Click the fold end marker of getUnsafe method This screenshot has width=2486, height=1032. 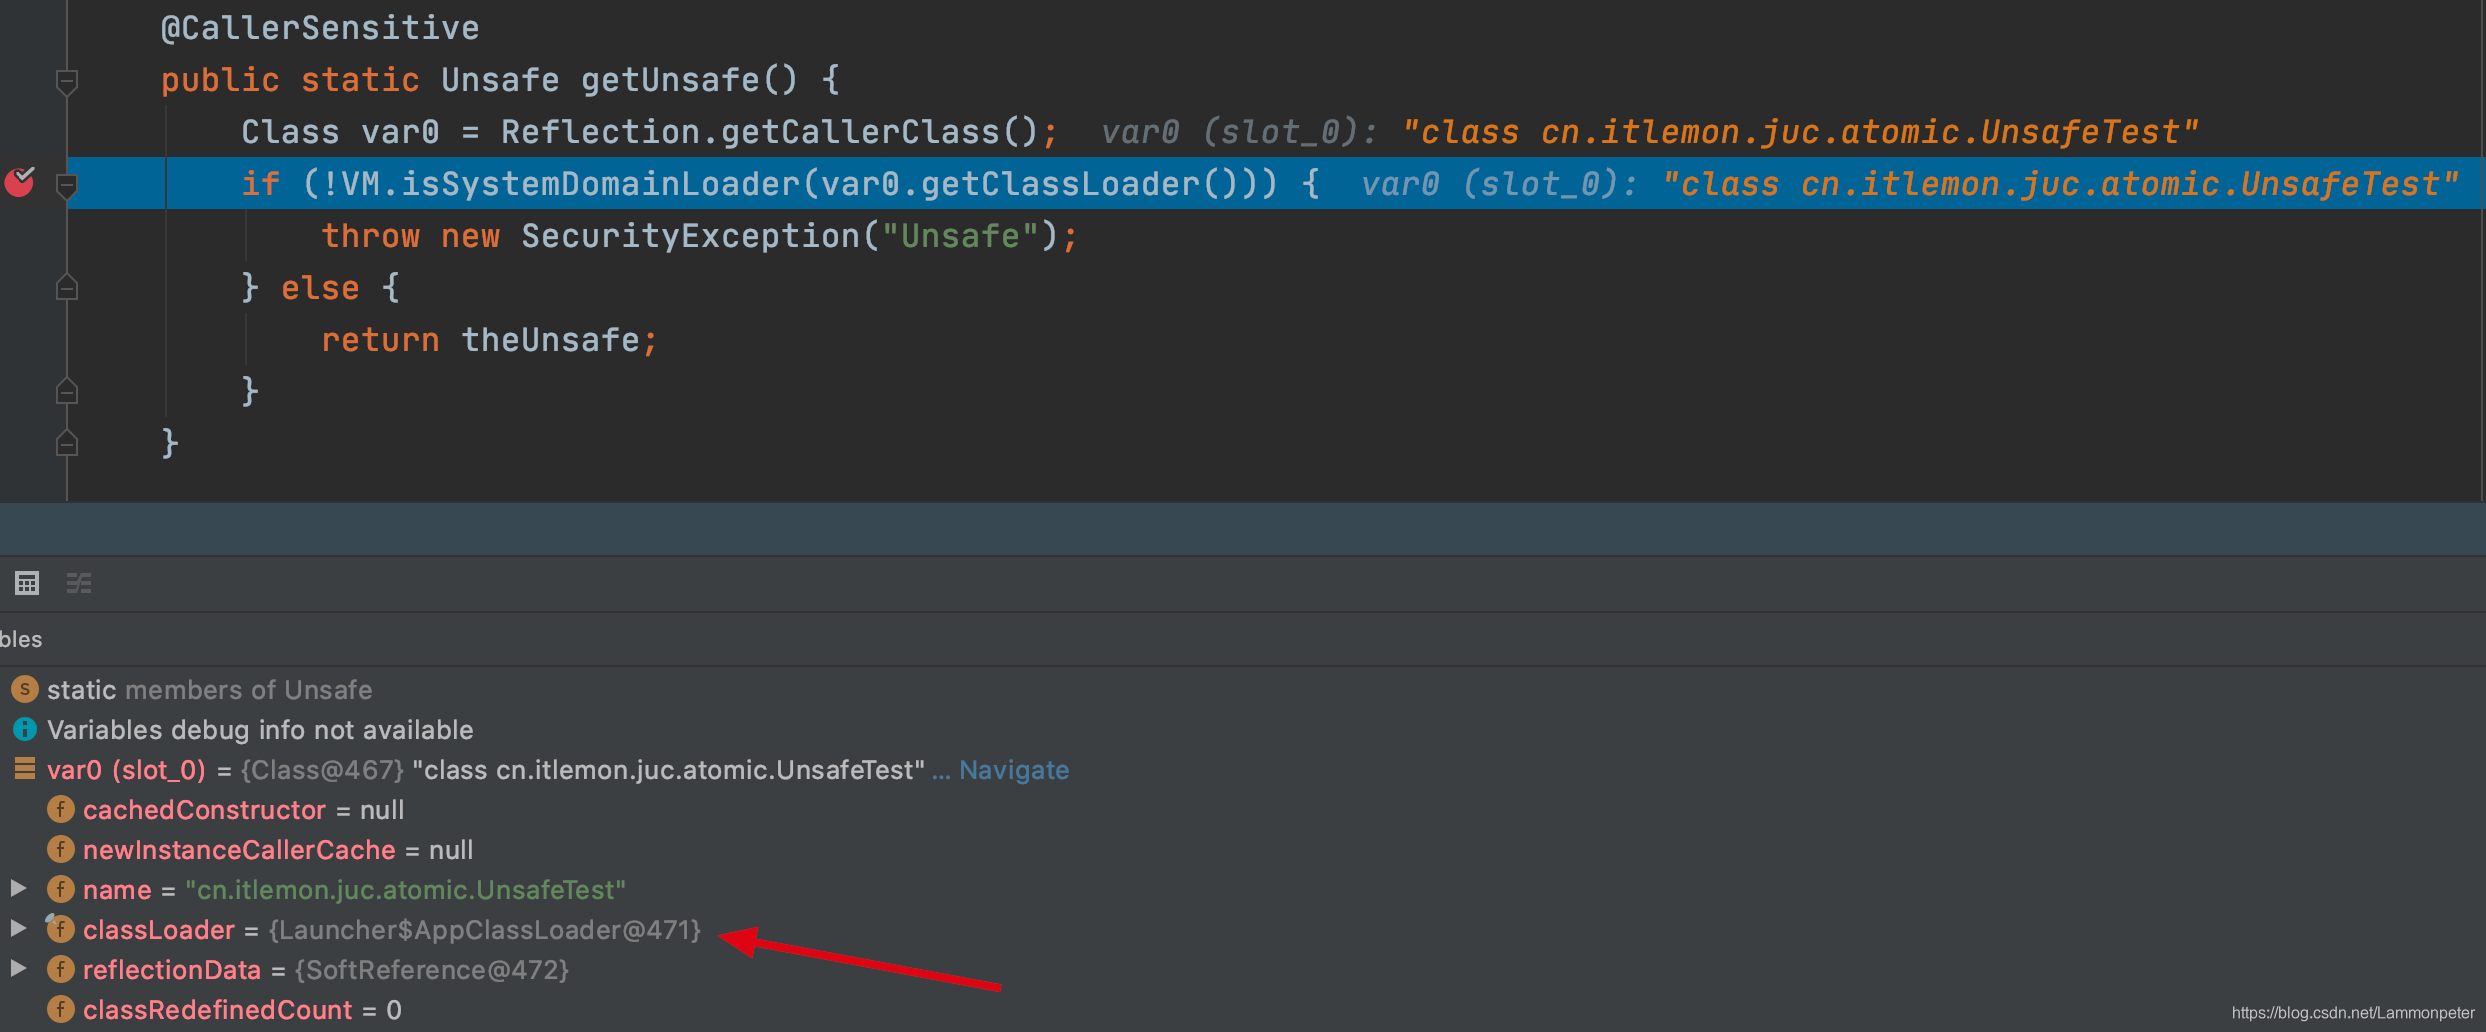pos(67,443)
